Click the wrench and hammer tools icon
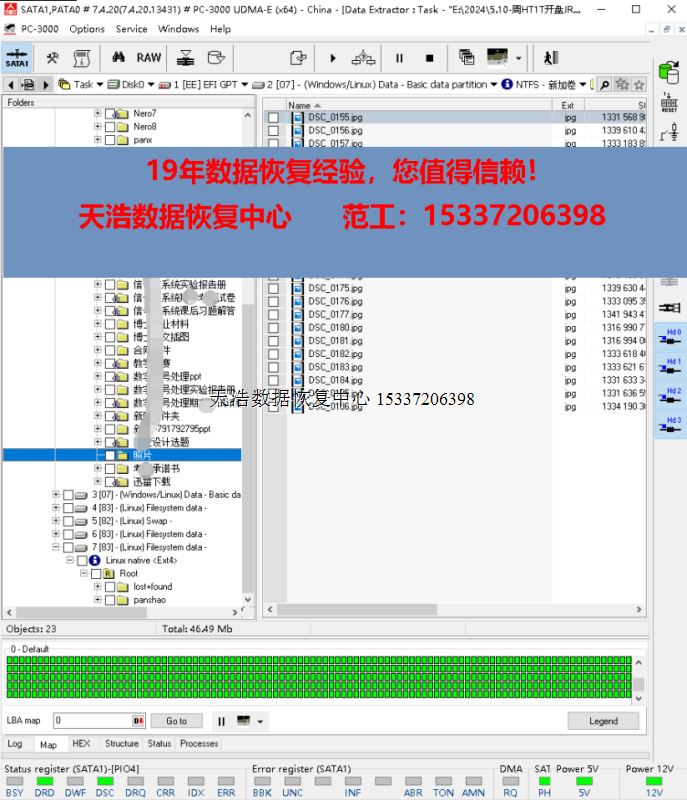This screenshot has height=800, width=687. click(x=53, y=58)
